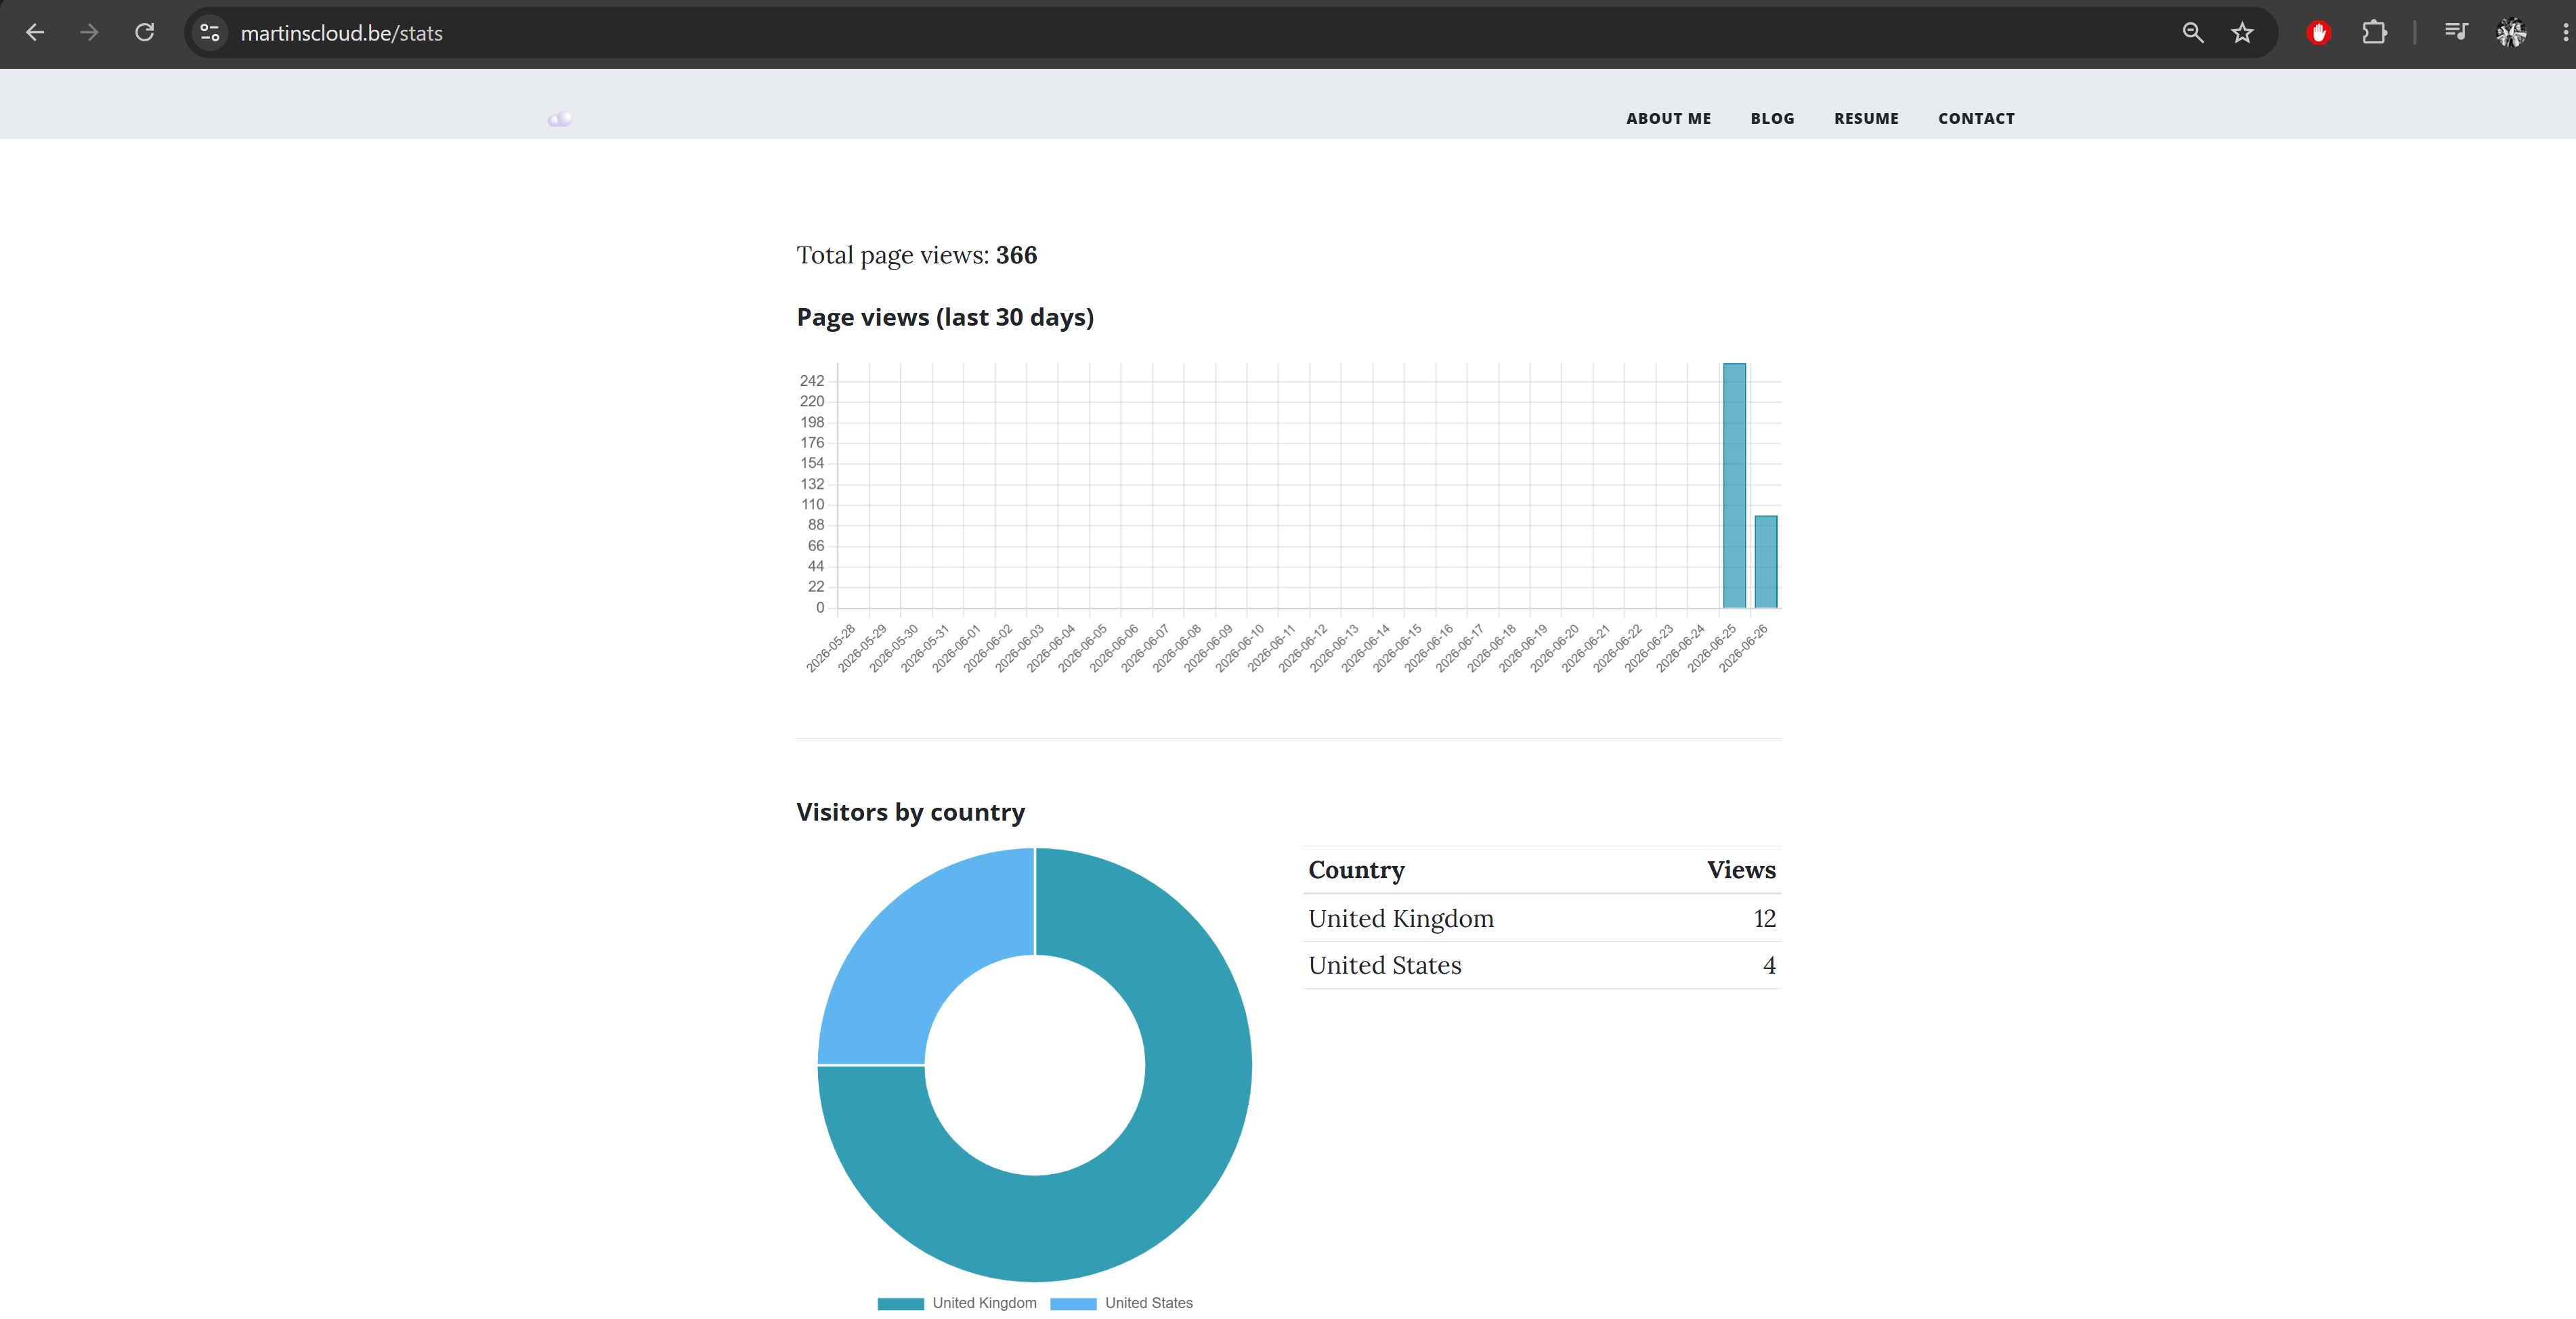Click the Country column header
The height and width of the screenshot is (1319, 2576).
[x=1356, y=870]
